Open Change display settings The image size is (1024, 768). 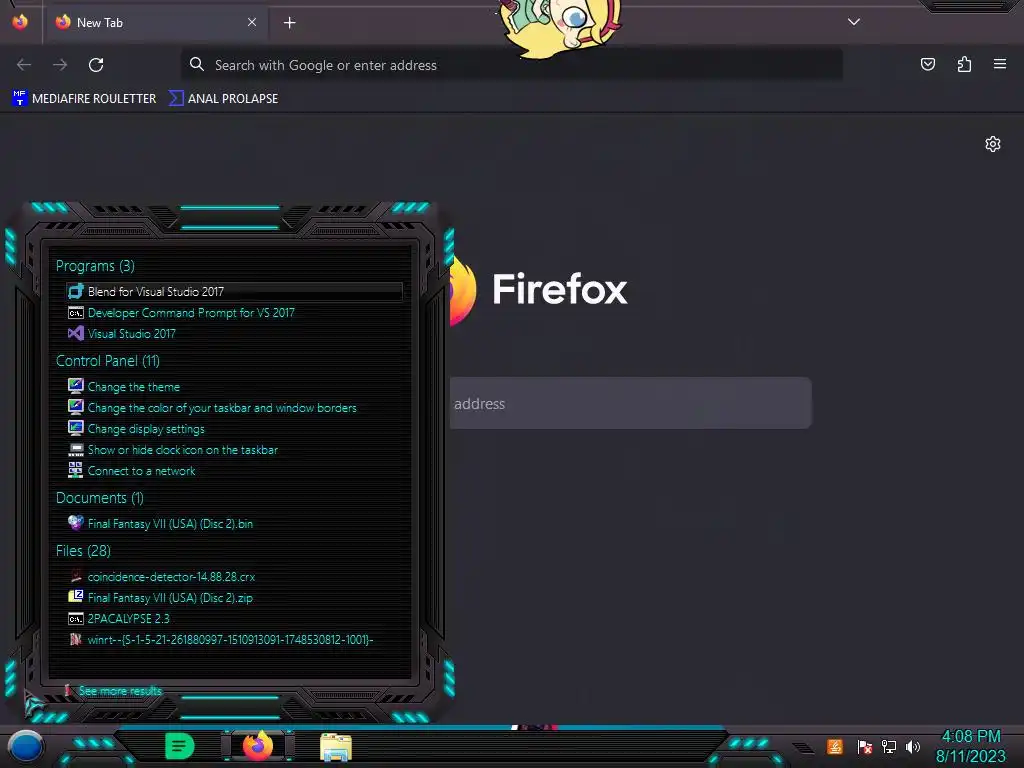[146, 429]
